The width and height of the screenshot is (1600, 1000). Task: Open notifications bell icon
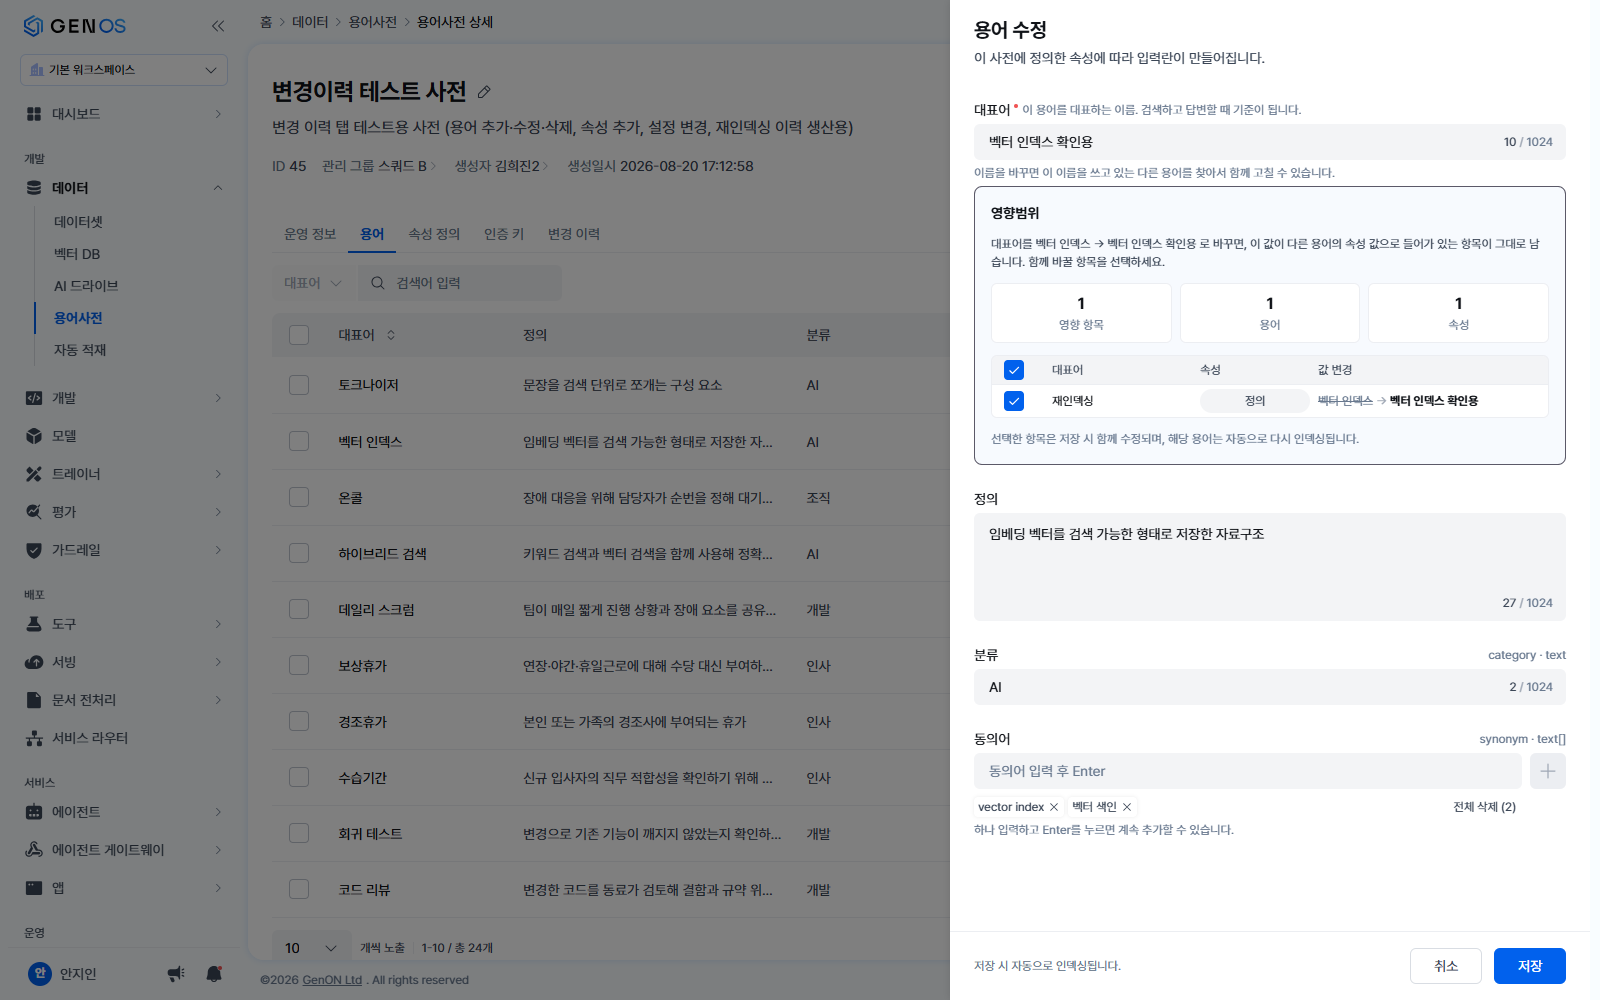click(x=214, y=974)
